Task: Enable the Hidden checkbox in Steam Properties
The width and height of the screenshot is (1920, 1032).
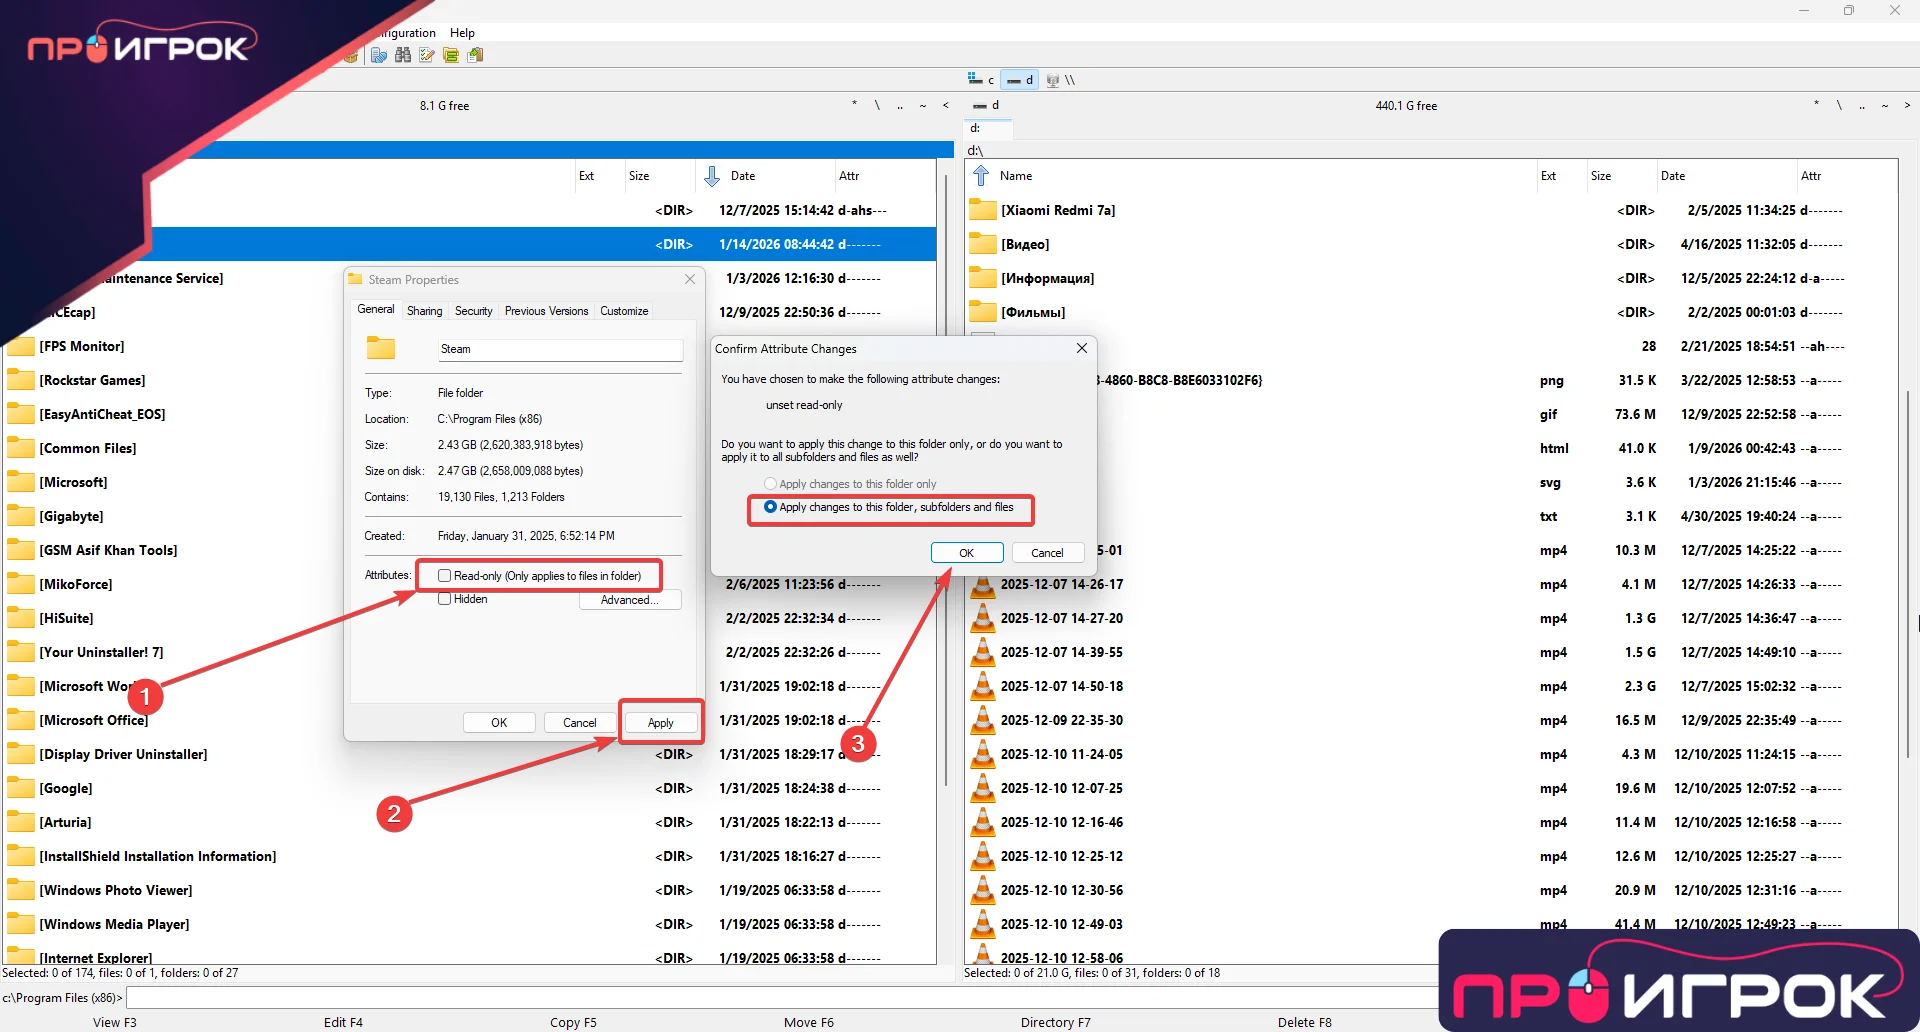Action: [x=444, y=598]
